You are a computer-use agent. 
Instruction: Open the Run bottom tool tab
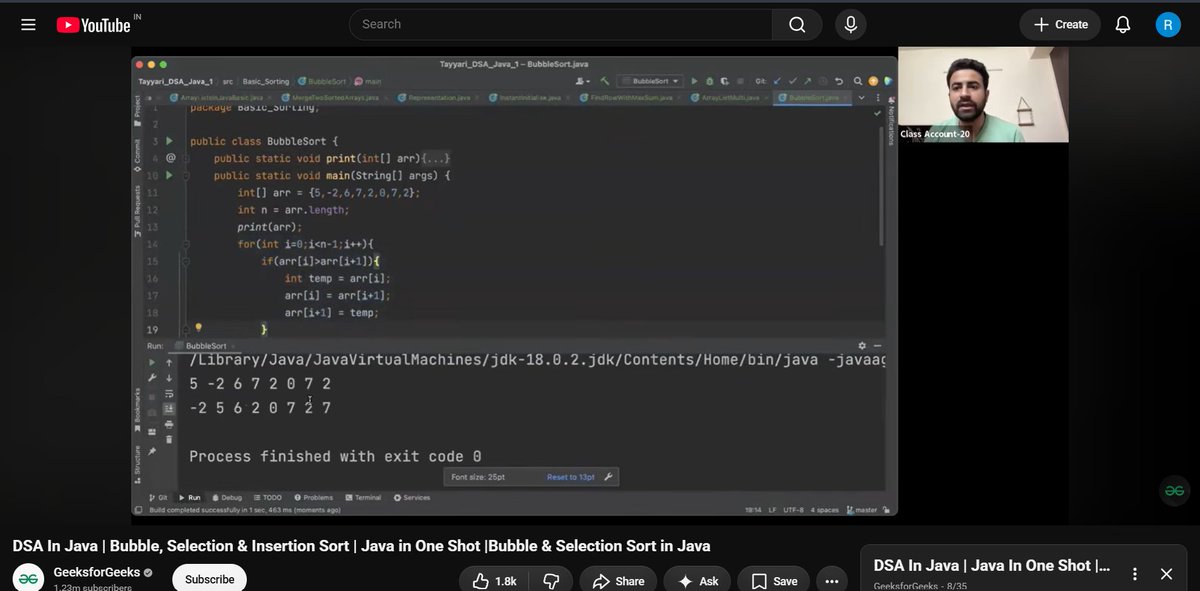(190, 497)
